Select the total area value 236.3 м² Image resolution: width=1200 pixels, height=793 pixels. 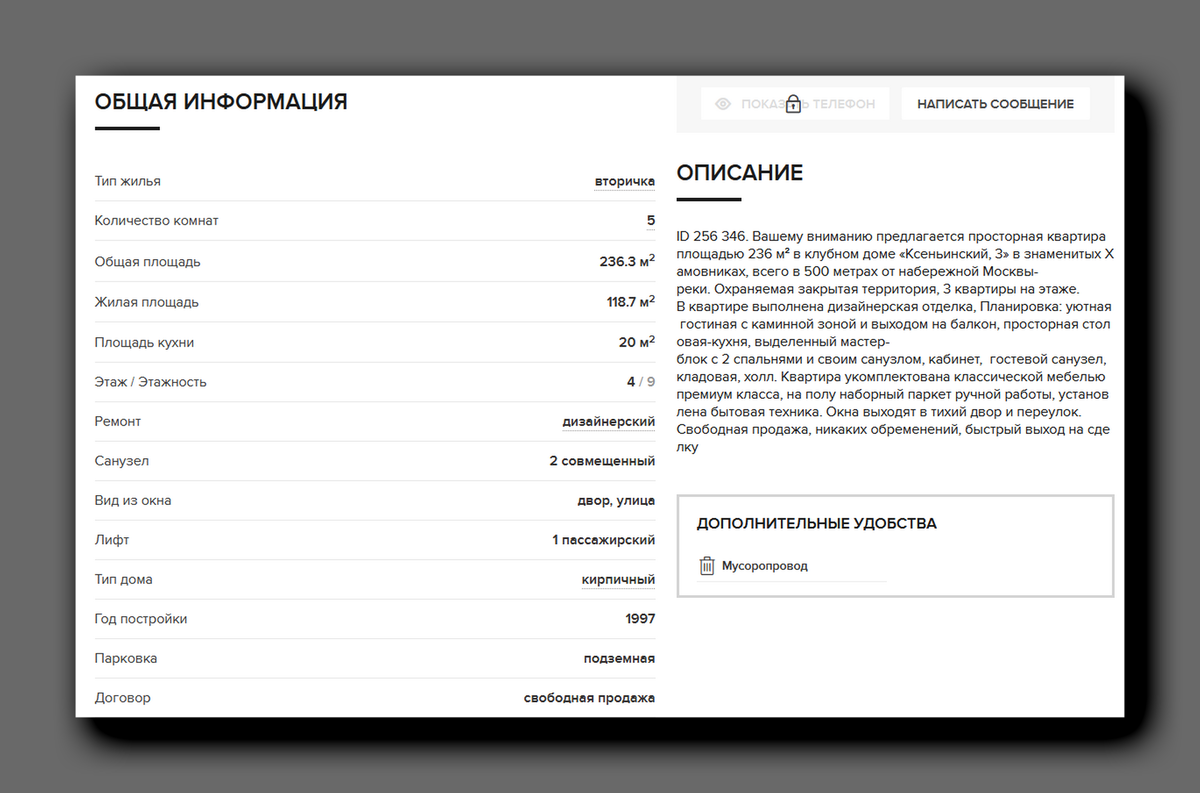click(627, 261)
